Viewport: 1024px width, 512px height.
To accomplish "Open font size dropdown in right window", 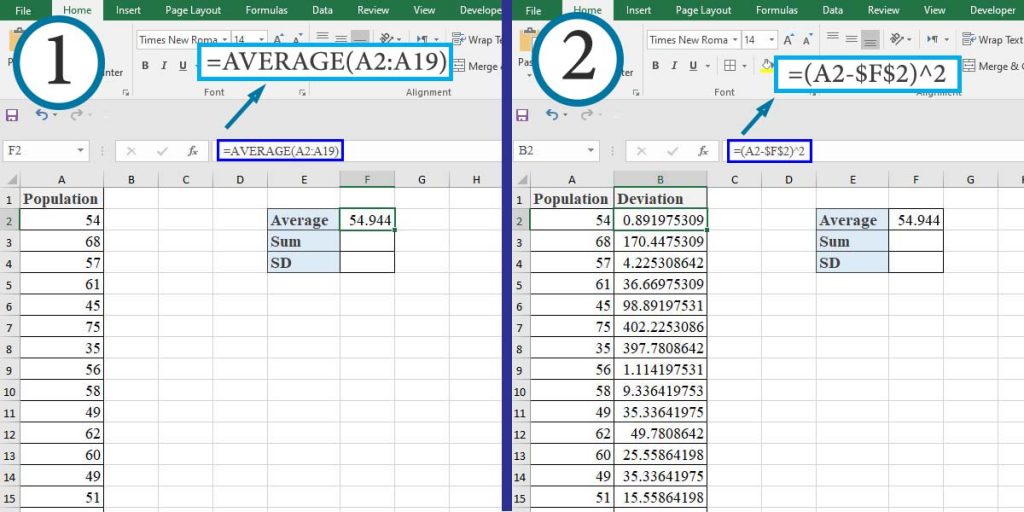I will click(771, 40).
